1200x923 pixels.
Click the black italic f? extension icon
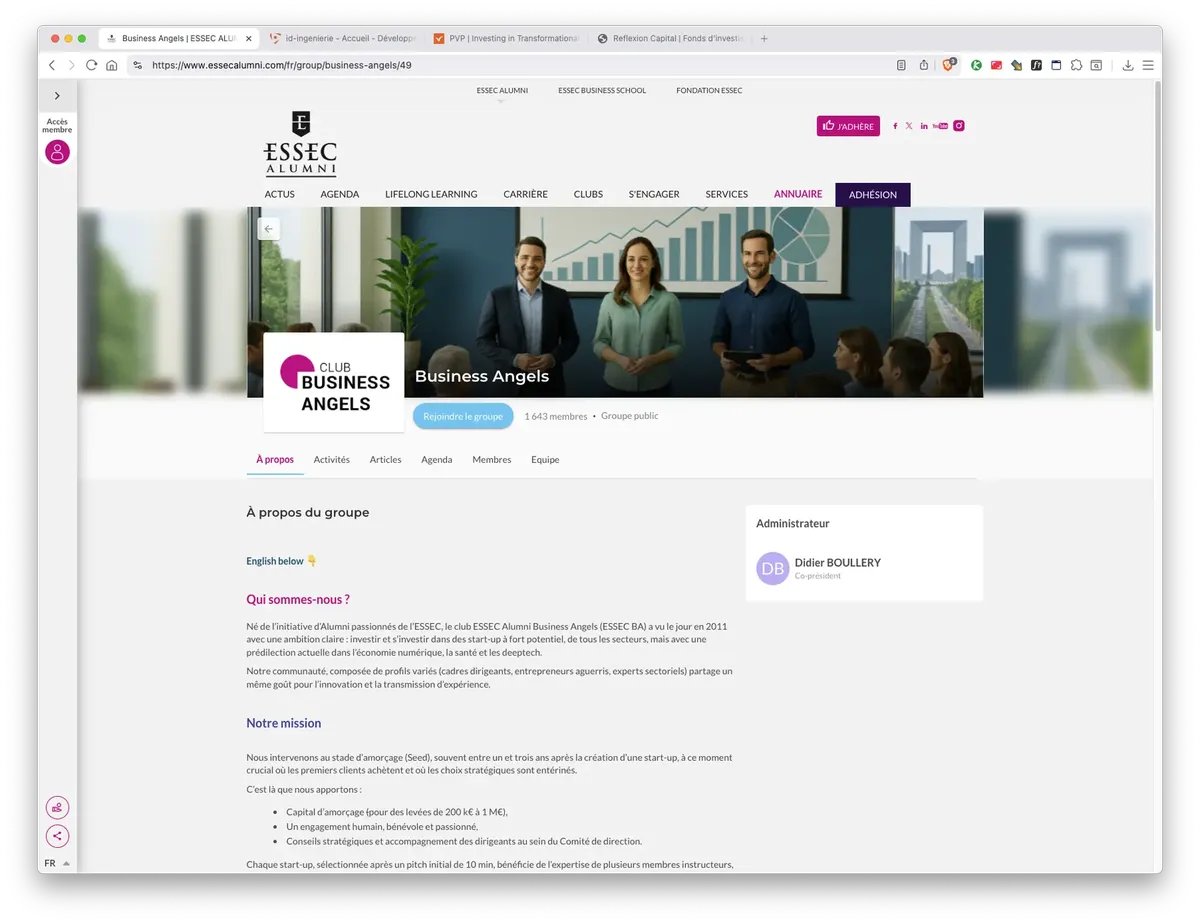coord(1036,65)
